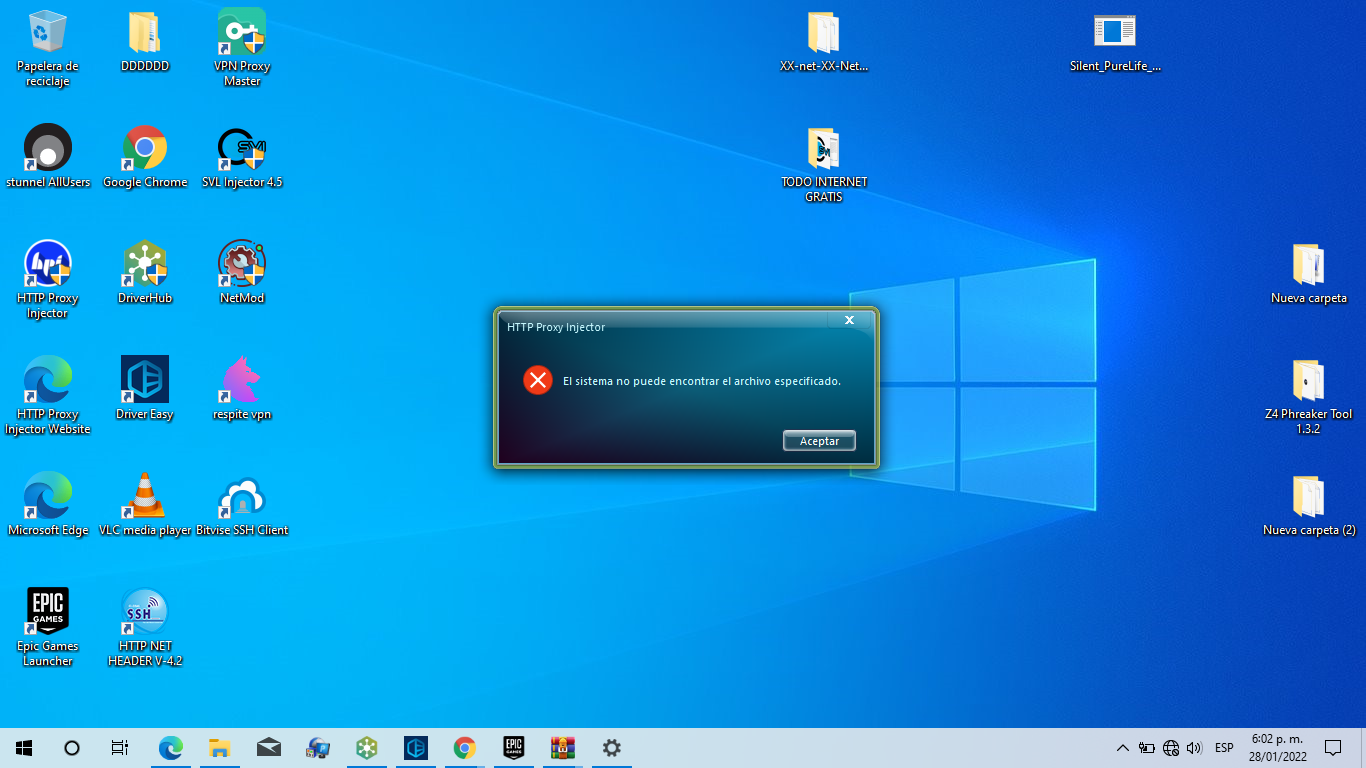Open the Control Panel icon in taskbar
Image resolution: width=1366 pixels, height=768 pixels.
pos(318,748)
